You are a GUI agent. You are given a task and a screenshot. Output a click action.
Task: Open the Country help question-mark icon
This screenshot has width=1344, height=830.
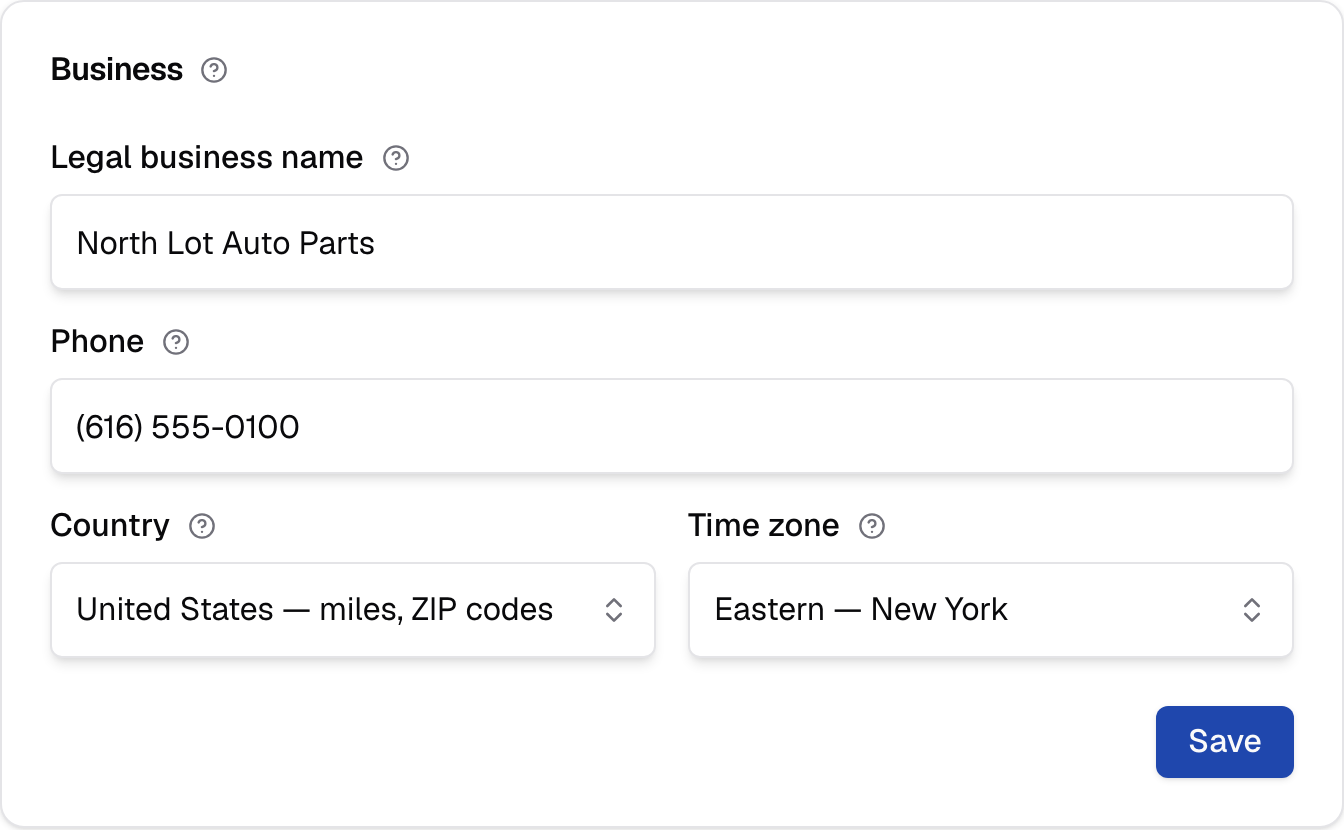pos(202,526)
